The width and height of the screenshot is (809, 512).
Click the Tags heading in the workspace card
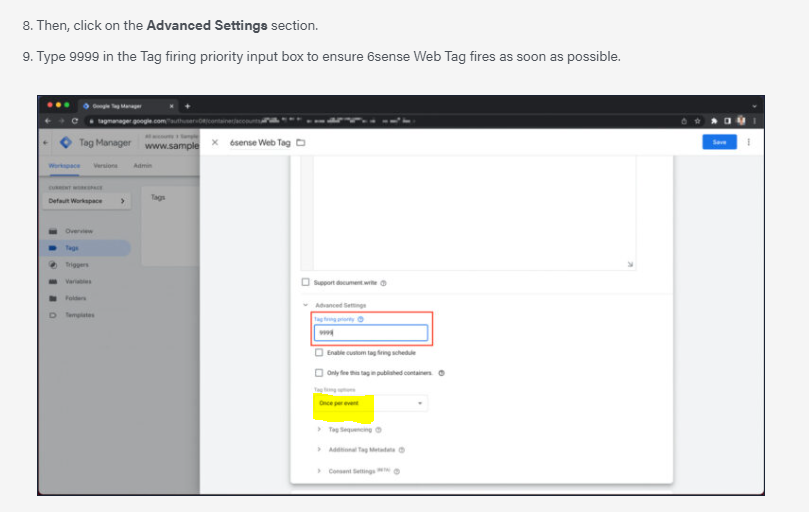coord(158,197)
